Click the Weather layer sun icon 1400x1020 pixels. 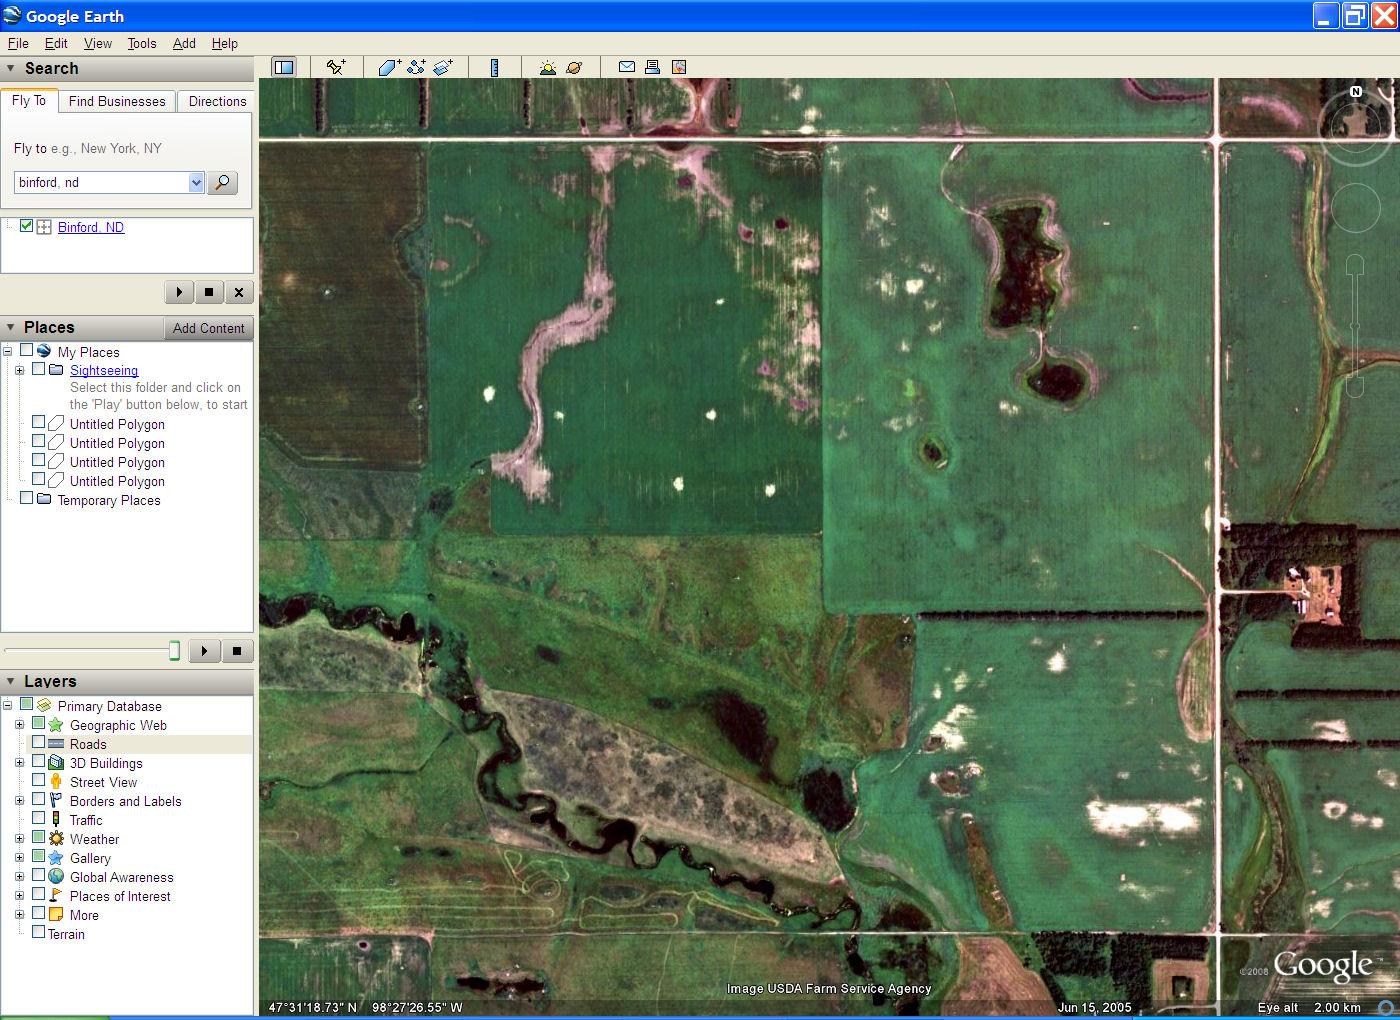[x=56, y=839]
